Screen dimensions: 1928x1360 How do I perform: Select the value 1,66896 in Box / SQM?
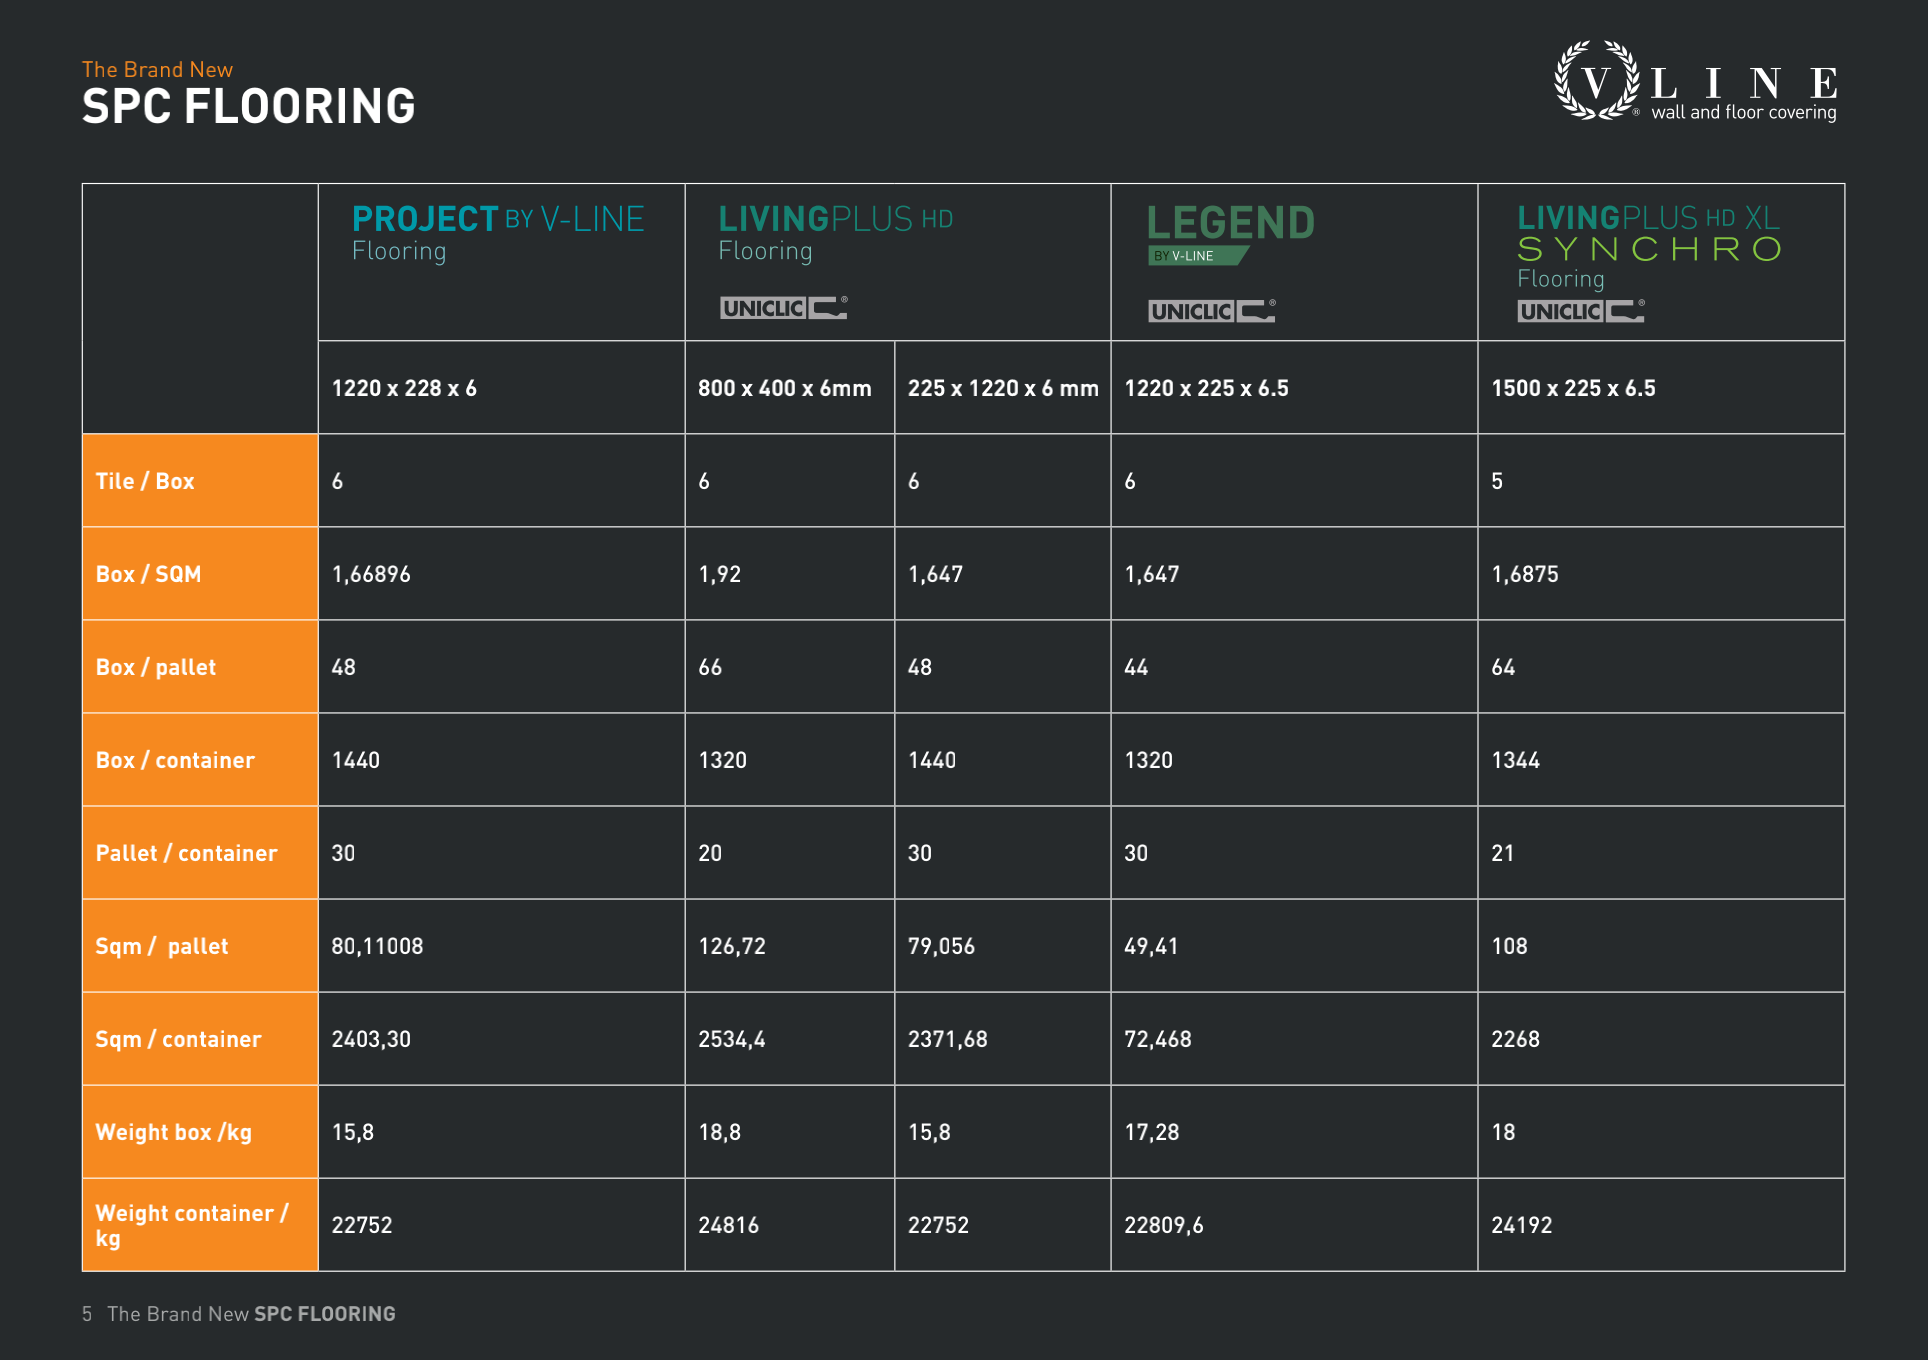371,574
